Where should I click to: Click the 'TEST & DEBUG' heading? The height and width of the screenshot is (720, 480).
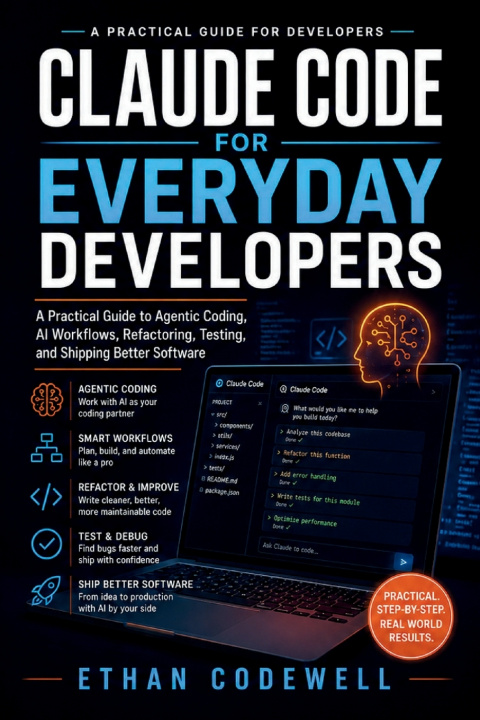click(113, 536)
